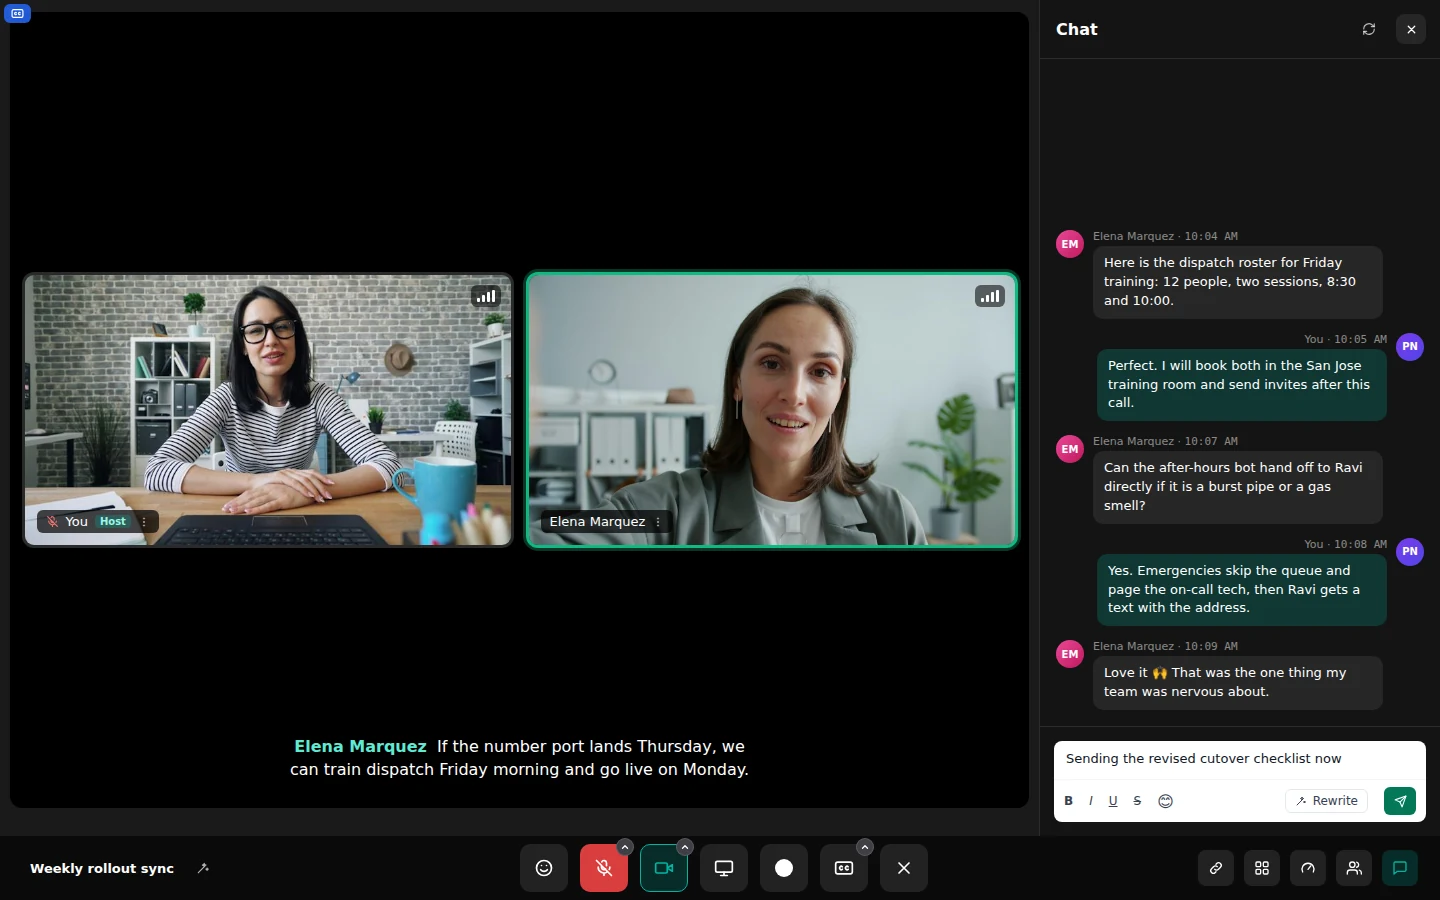Toggle the chat panel with the speech-bubble icon
The height and width of the screenshot is (900, 1440).
[1400, 868]
